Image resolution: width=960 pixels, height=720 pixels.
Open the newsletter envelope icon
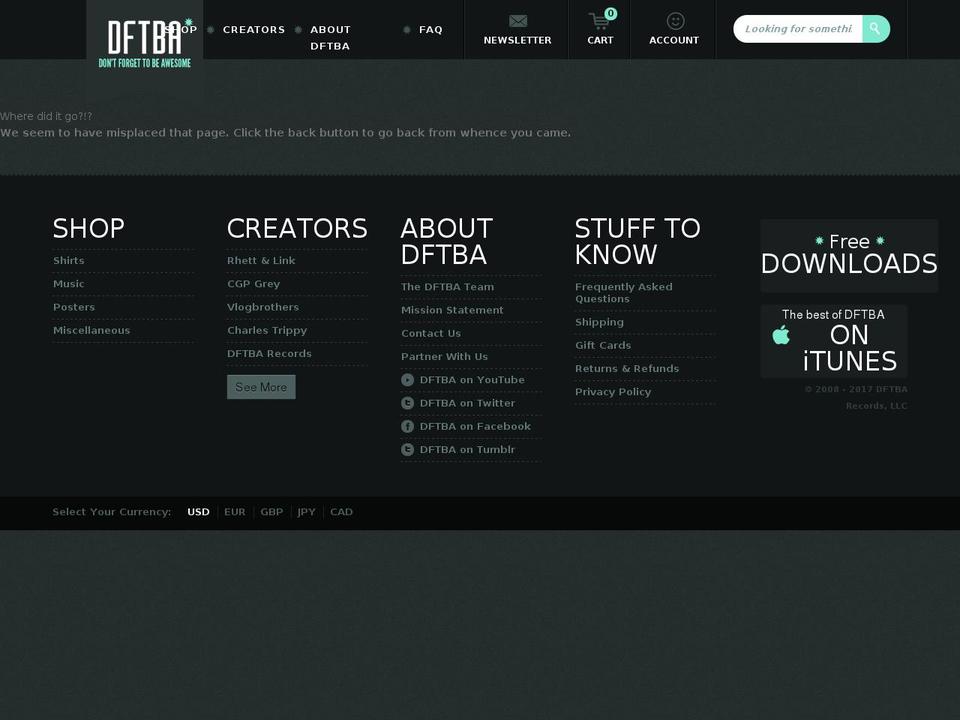point(518,21)
